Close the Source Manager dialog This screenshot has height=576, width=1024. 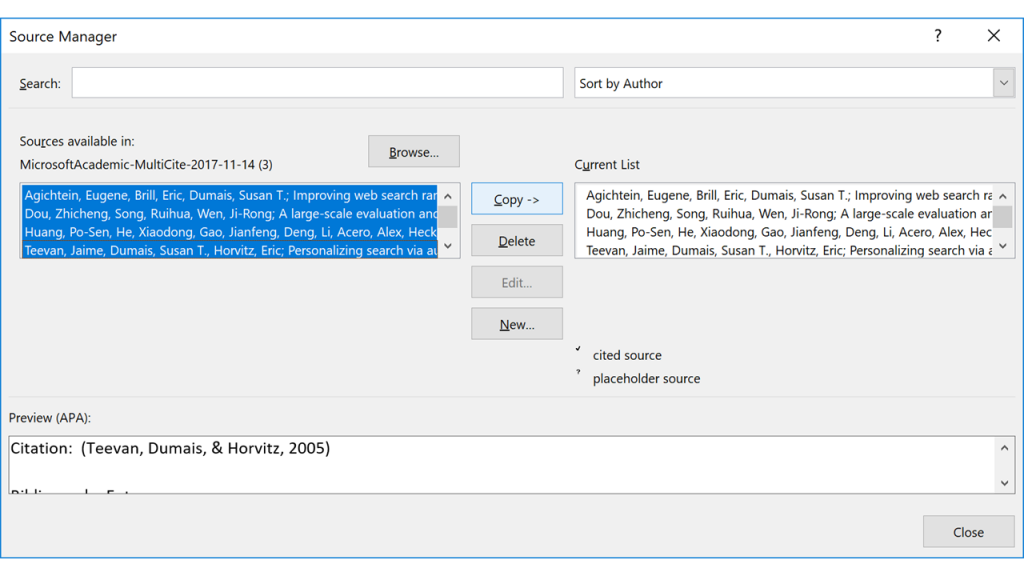[x=967, y=531]
